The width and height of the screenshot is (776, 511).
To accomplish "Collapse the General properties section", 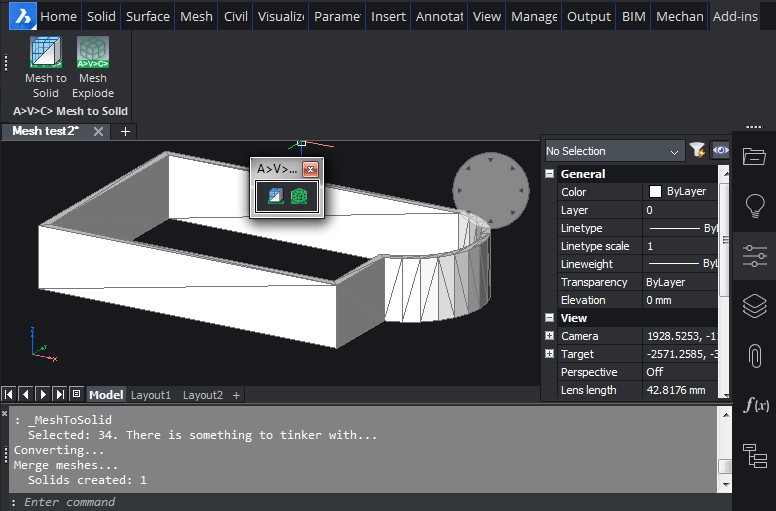I will point(549,174).
